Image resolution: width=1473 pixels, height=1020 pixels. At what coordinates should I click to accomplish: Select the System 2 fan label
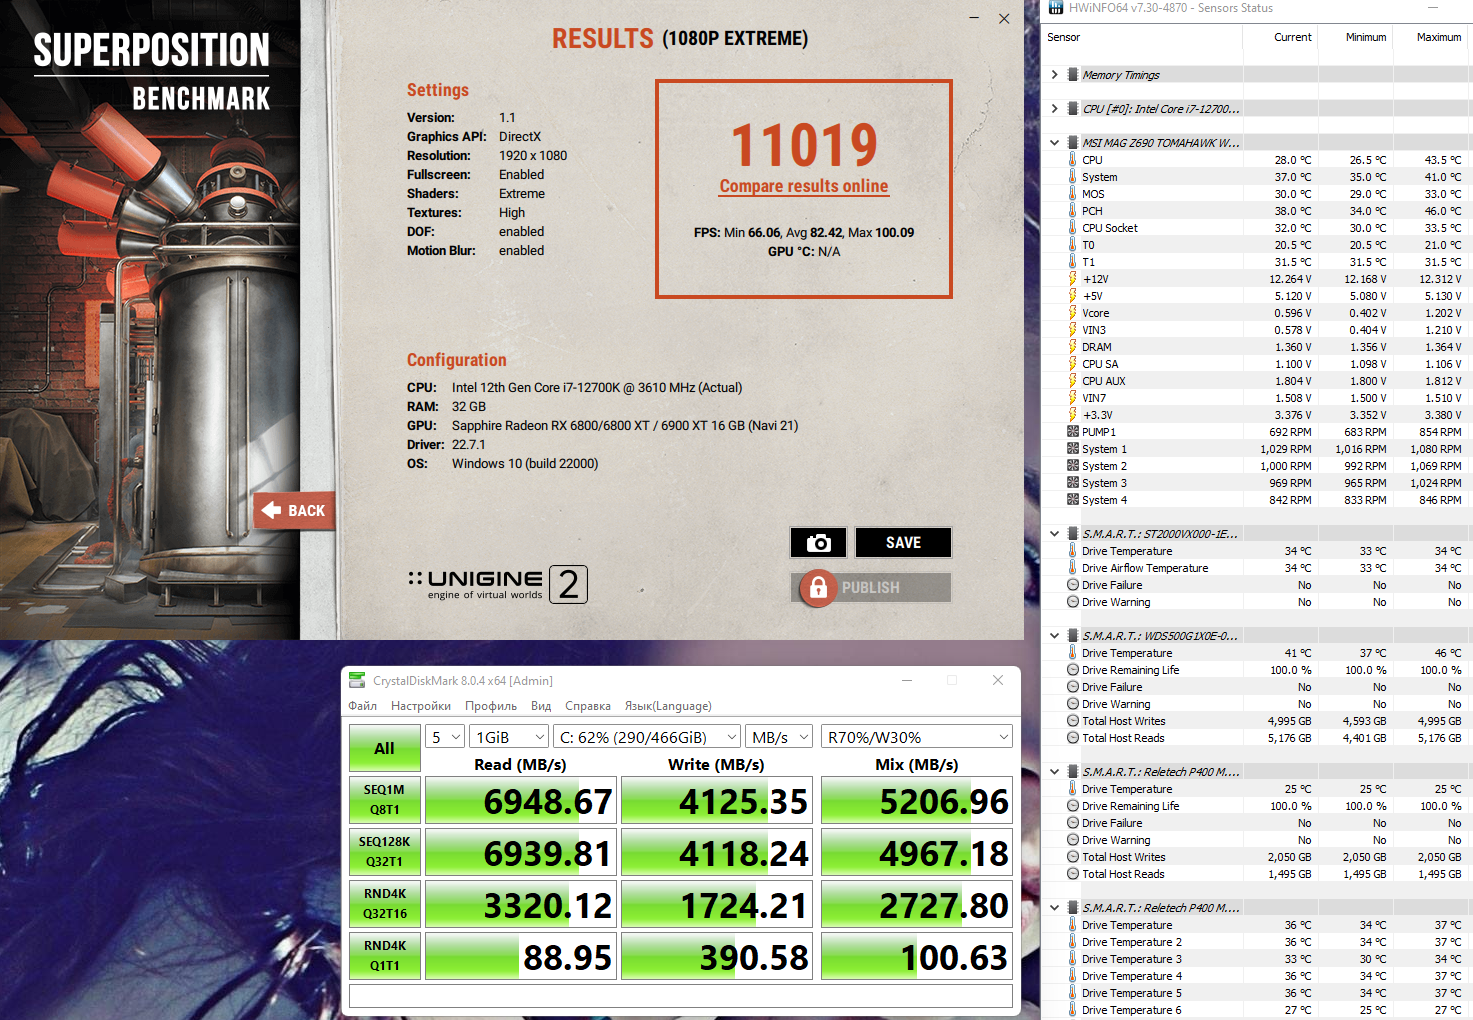[1104, 466]
